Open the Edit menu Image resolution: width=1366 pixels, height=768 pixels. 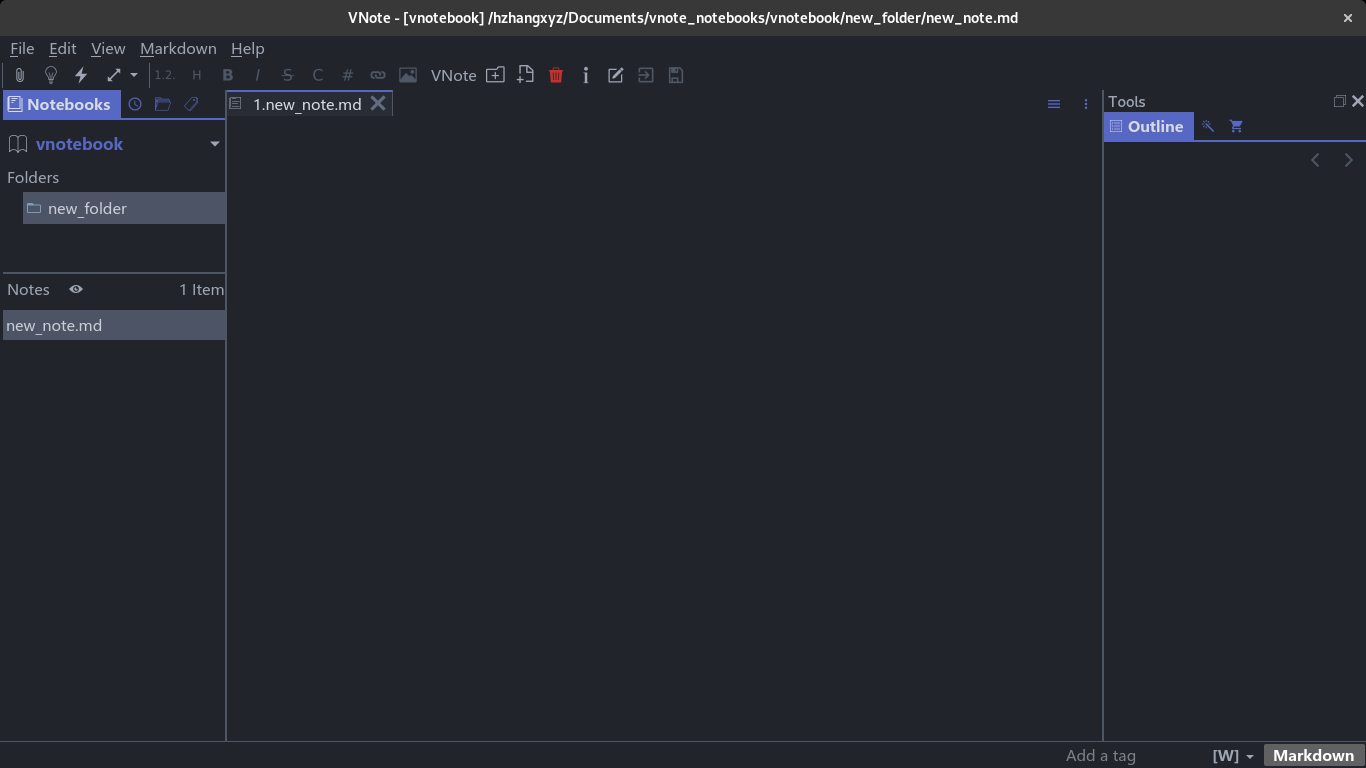pyautogui.click(x=63, y=48)
